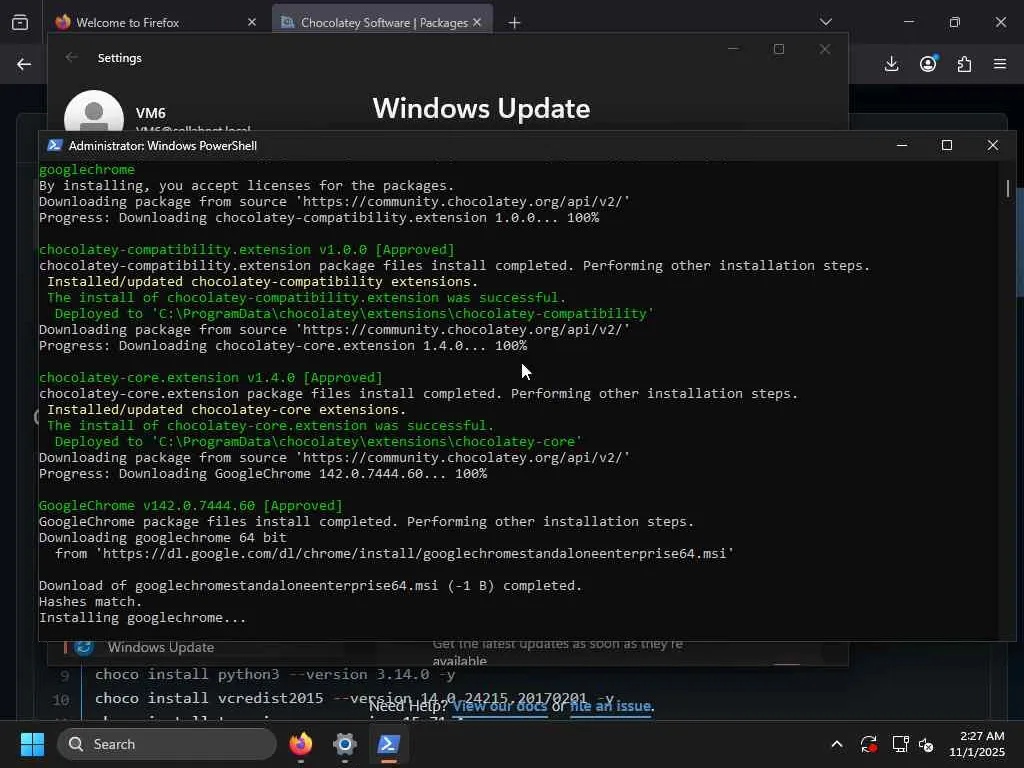Click 'chocolatey-core.extension v1.4.0 [Approved]' text
The image size is (1024, 768).
[210, 377]
